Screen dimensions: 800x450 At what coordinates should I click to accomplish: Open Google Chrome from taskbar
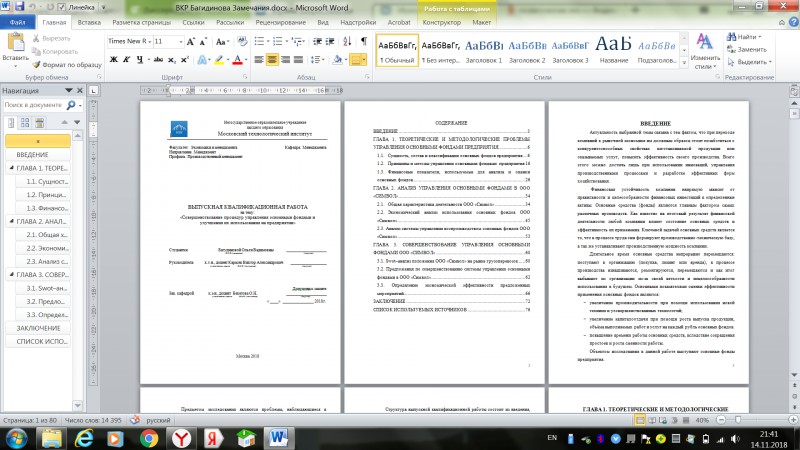[x=148, y=438]
